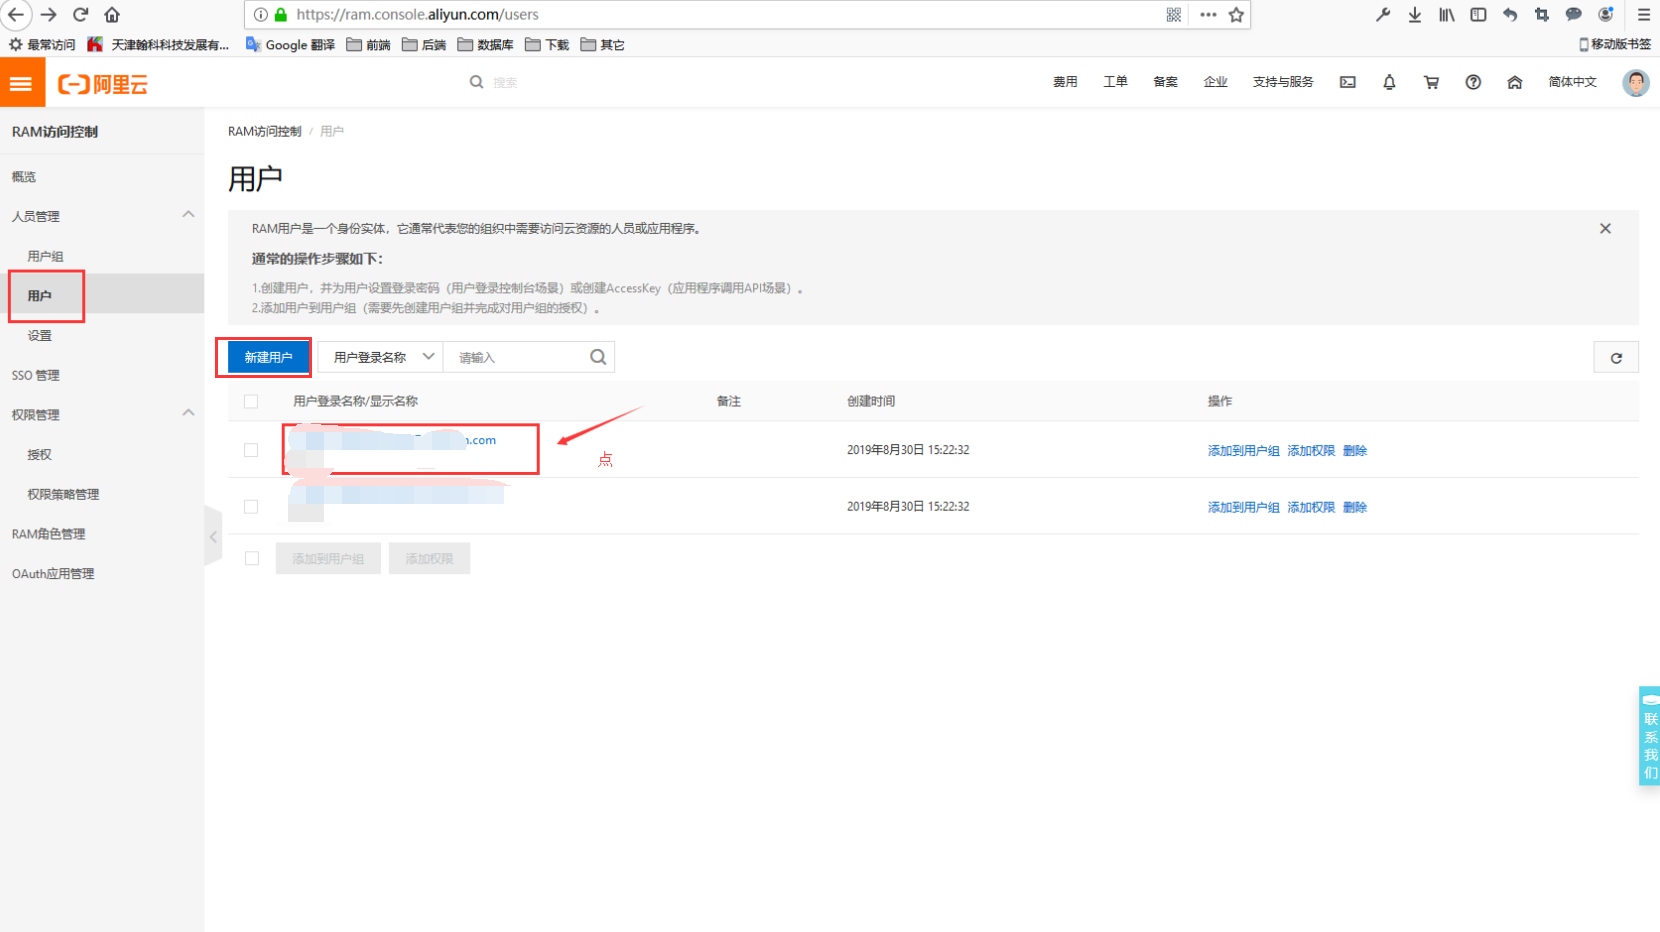Viewport: 1660px width, 932px height.
Task: Open the first user's login name link
Action: click(394, 440)
